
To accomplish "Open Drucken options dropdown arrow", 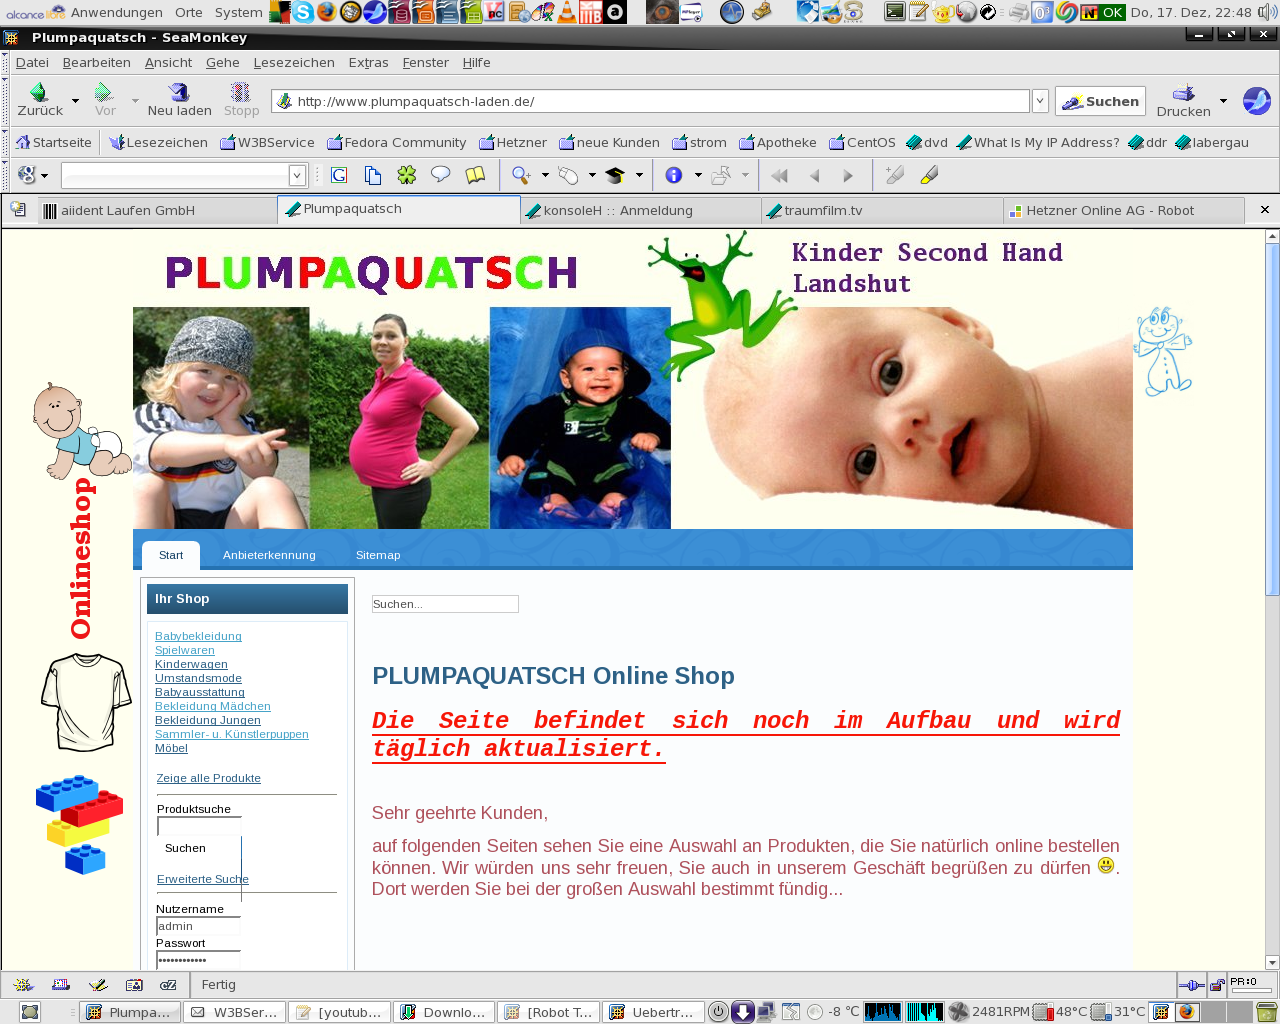I will (x=1223, y=101).
